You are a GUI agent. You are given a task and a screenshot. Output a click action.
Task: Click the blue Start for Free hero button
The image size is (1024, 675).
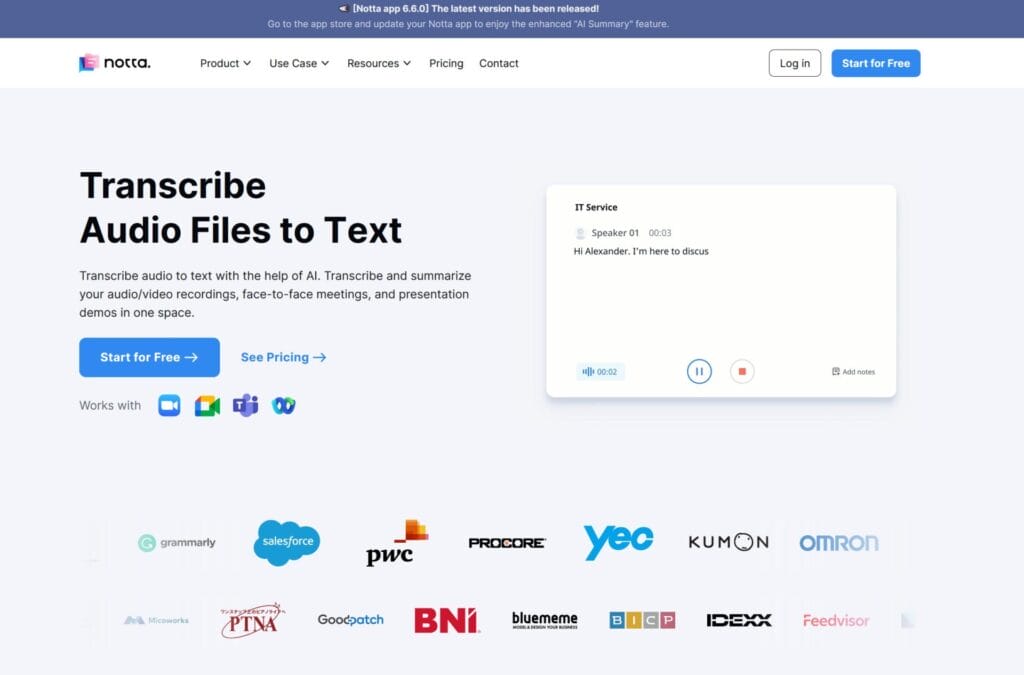149,357
